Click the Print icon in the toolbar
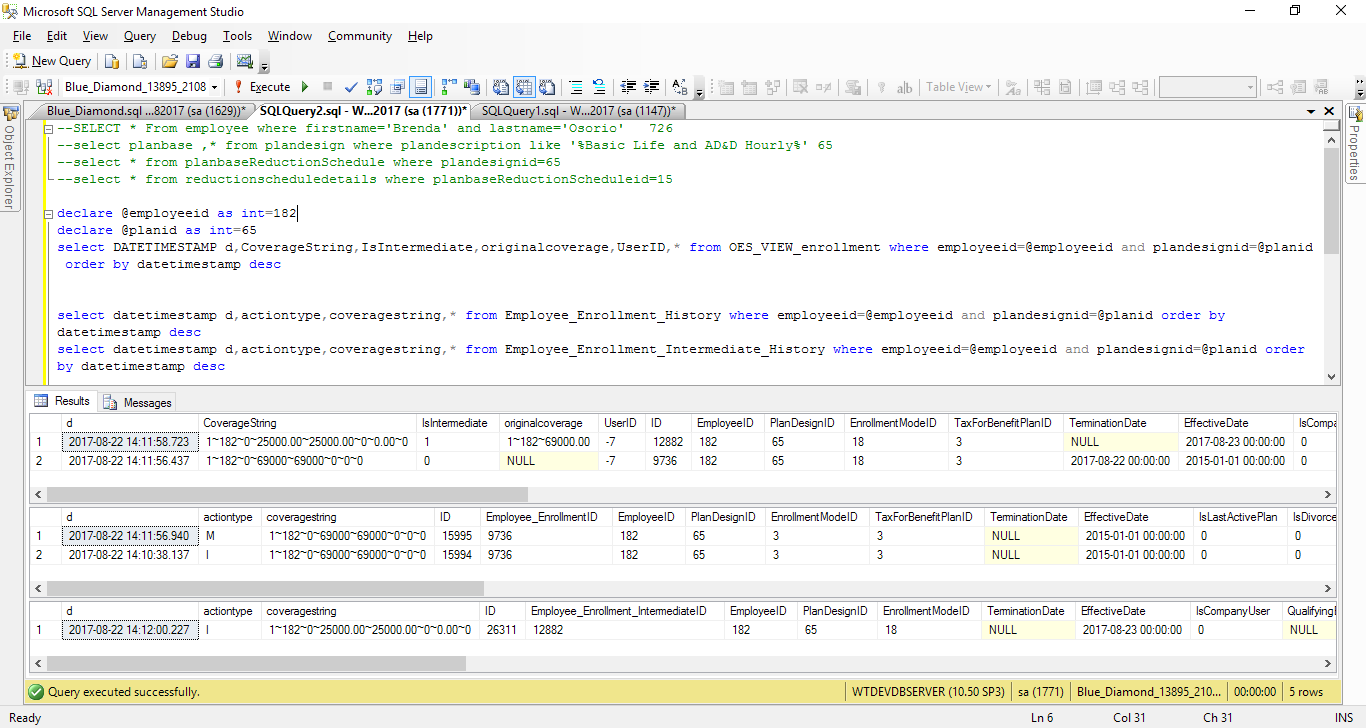The height and width of the screenshot is (728, 1366). click(x=215, y=61)
